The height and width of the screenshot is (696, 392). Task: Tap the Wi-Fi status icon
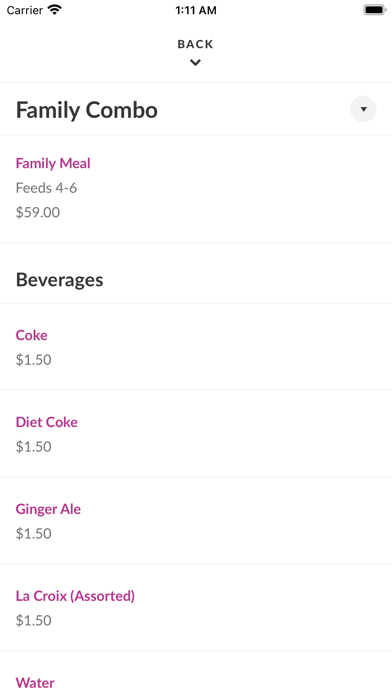coord(55,10)
